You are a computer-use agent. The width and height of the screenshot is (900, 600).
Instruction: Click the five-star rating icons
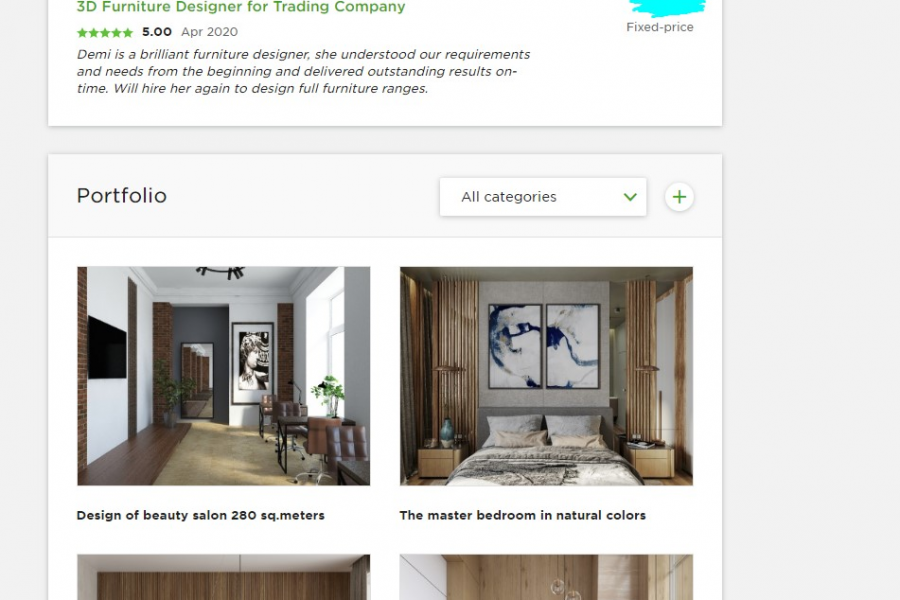[105, 33]
